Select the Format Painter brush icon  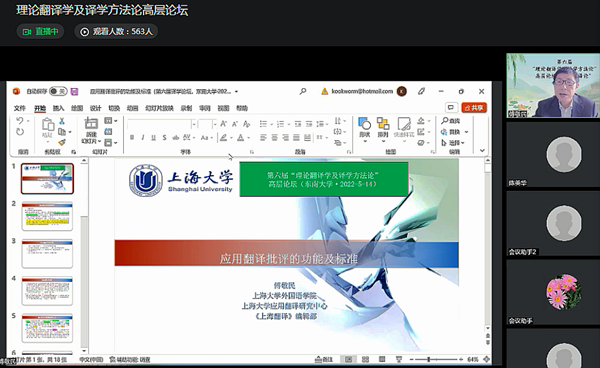click(x=62, y=142)
